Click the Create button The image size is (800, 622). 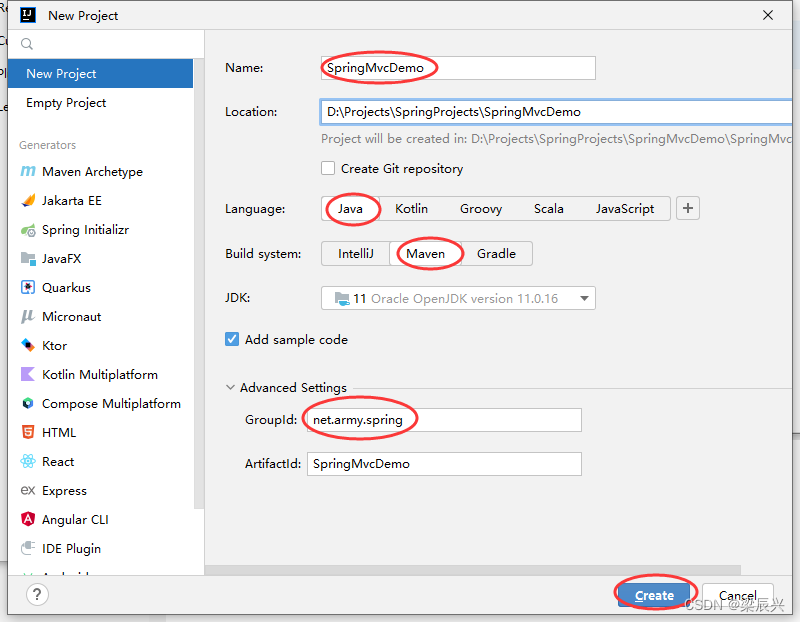[655, 595]
